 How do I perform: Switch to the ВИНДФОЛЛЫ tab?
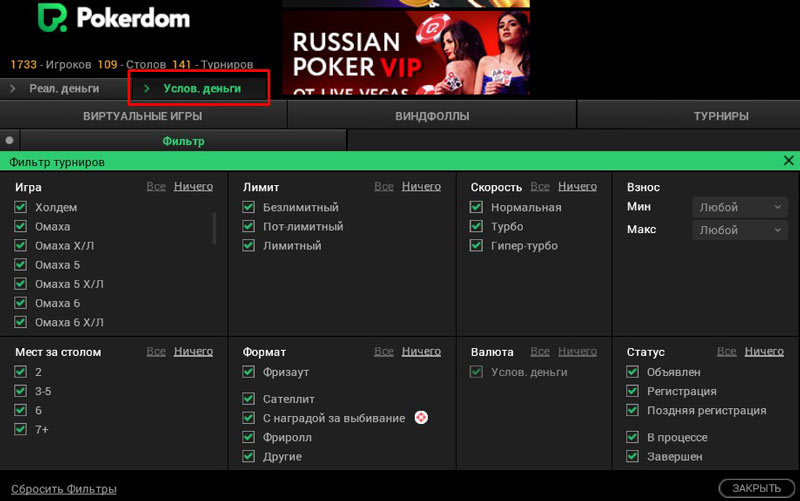[x=432, y=116]
